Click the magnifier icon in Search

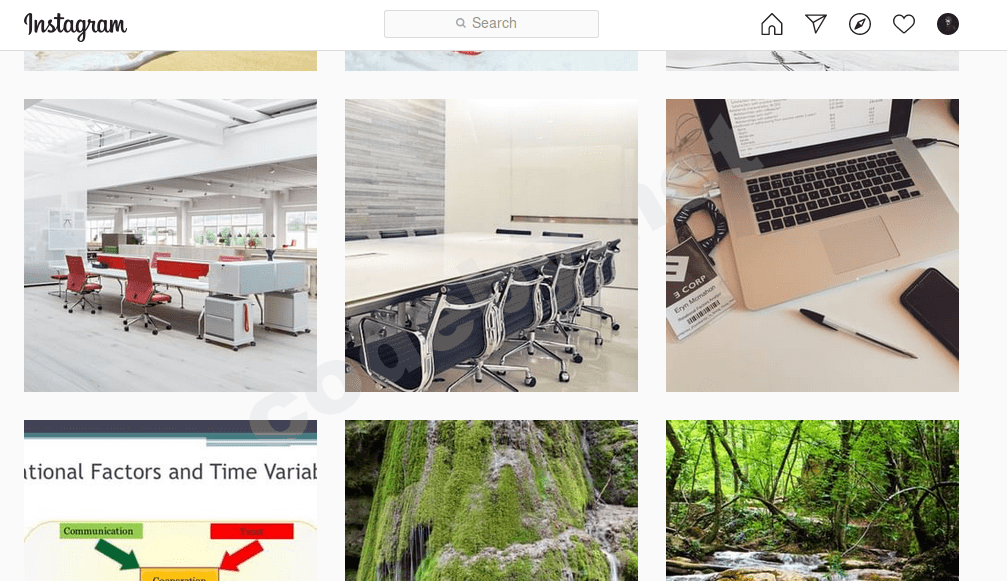click(460, 23)
